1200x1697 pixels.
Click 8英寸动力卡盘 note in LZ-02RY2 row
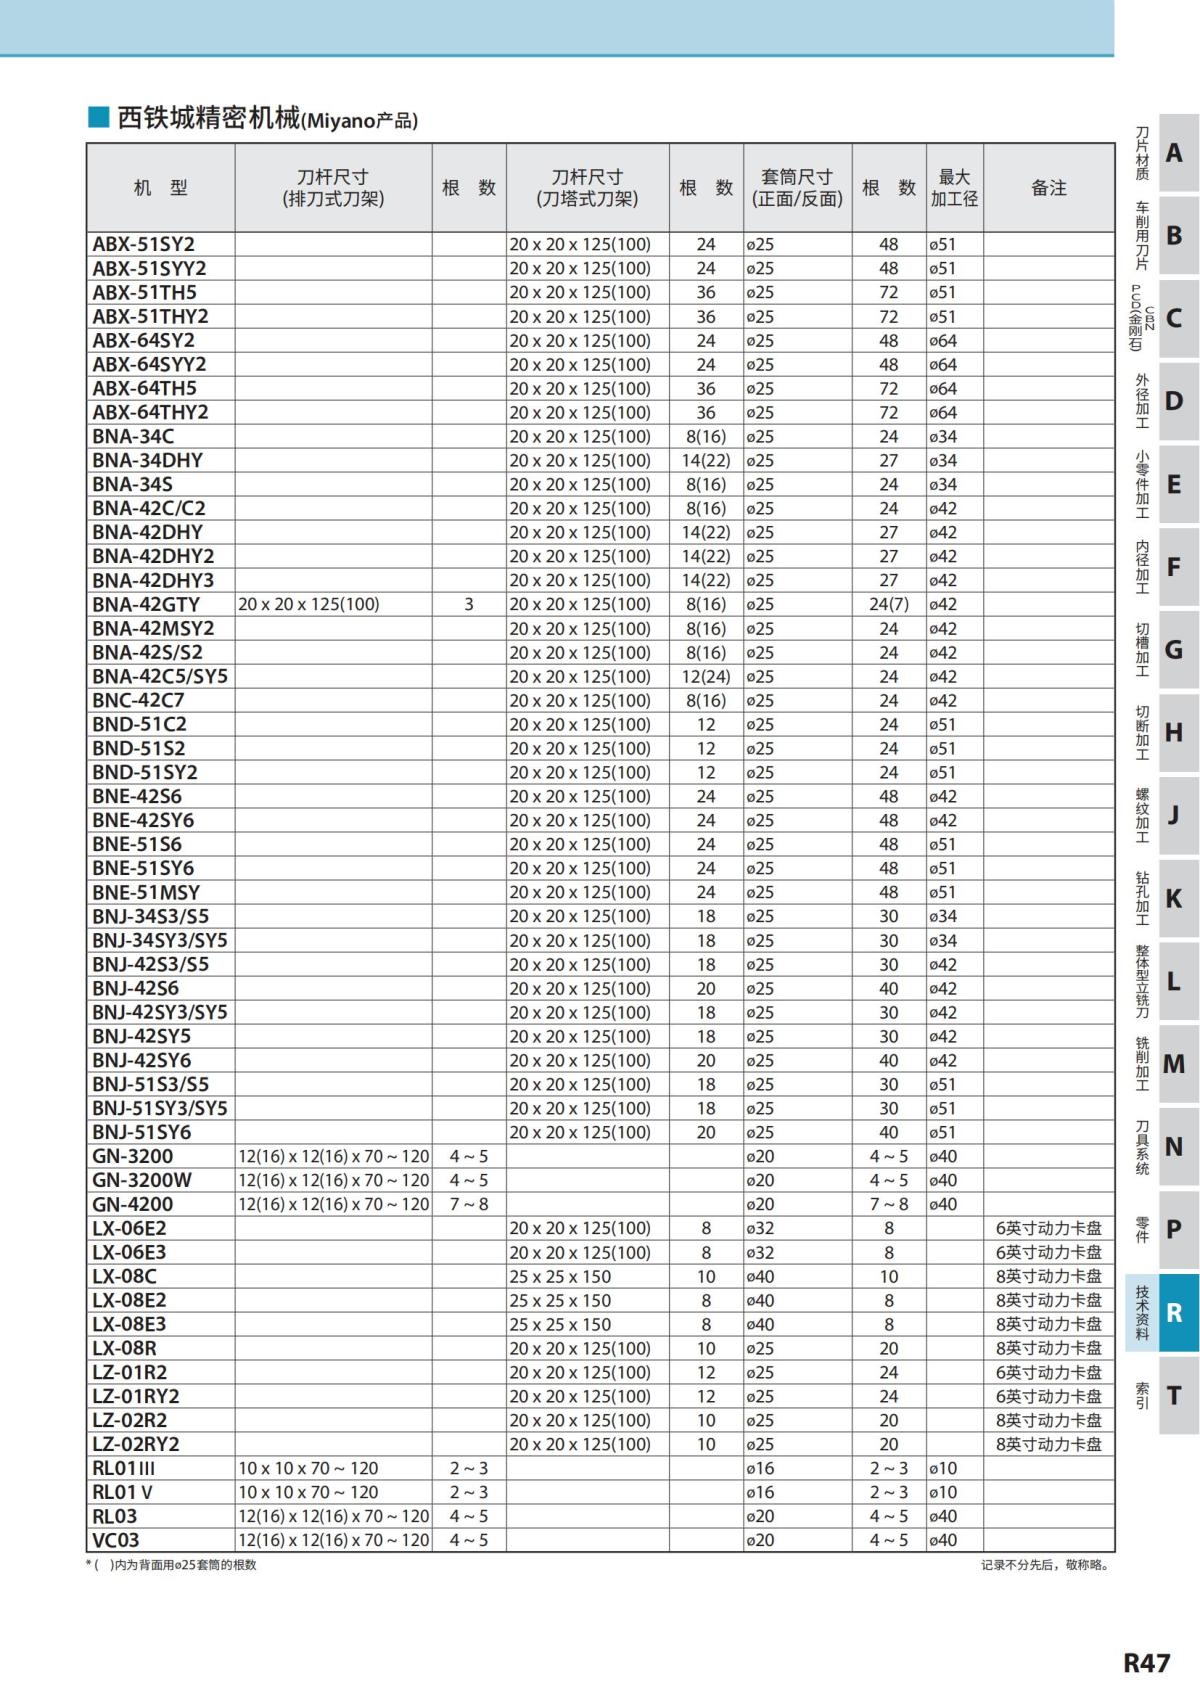click(x=1049, y=1444)
